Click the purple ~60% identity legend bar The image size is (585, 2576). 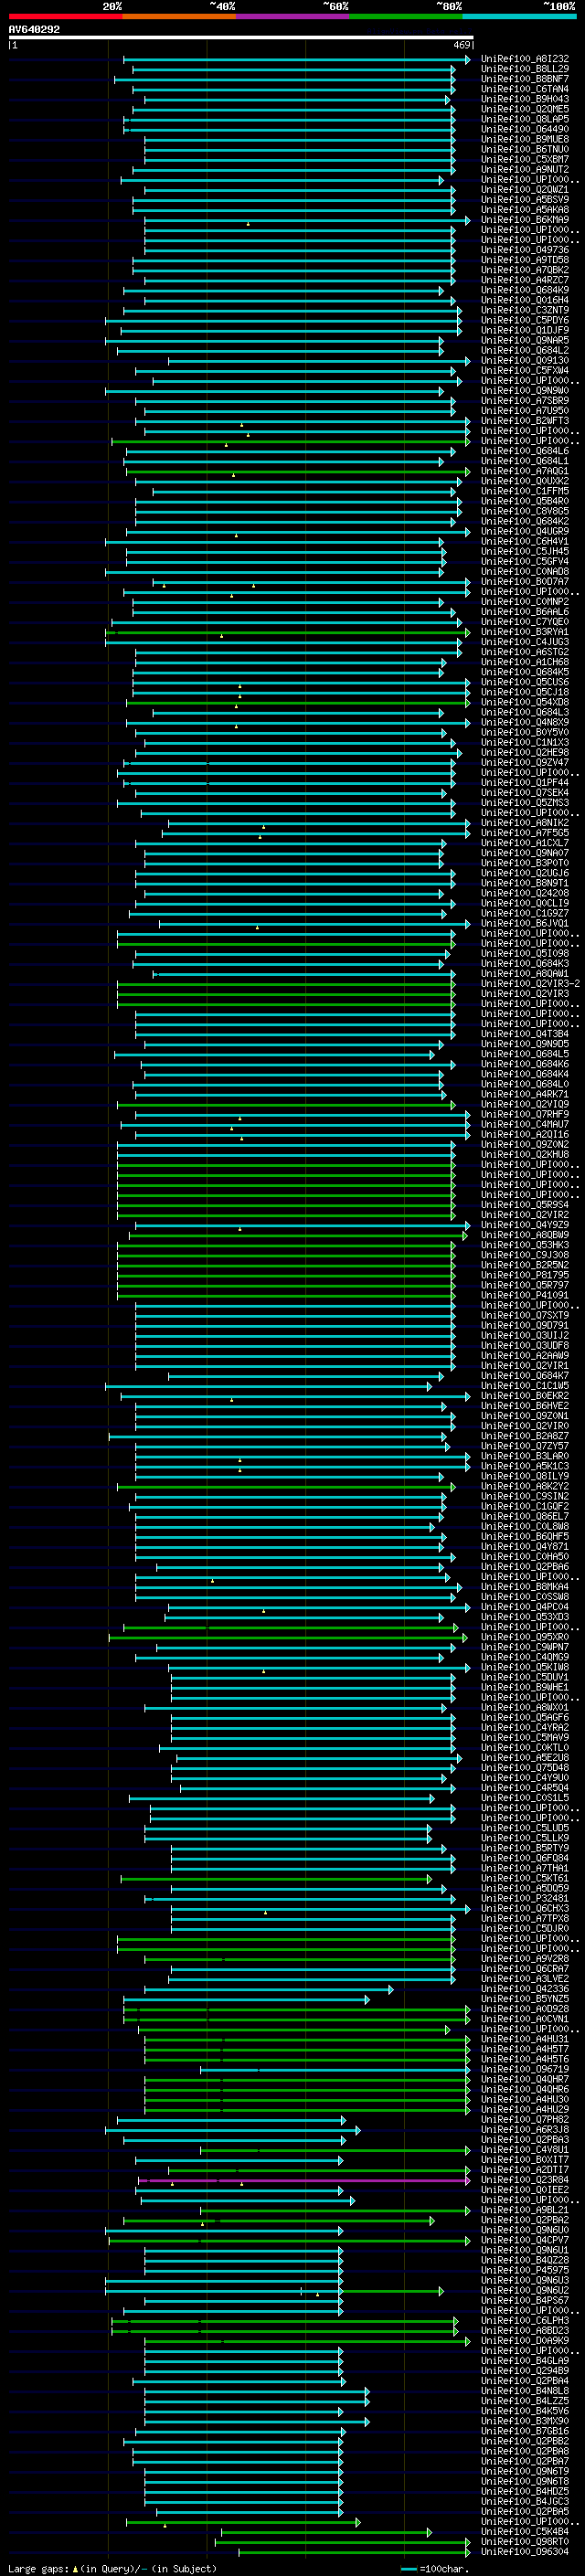pos(293,16)
